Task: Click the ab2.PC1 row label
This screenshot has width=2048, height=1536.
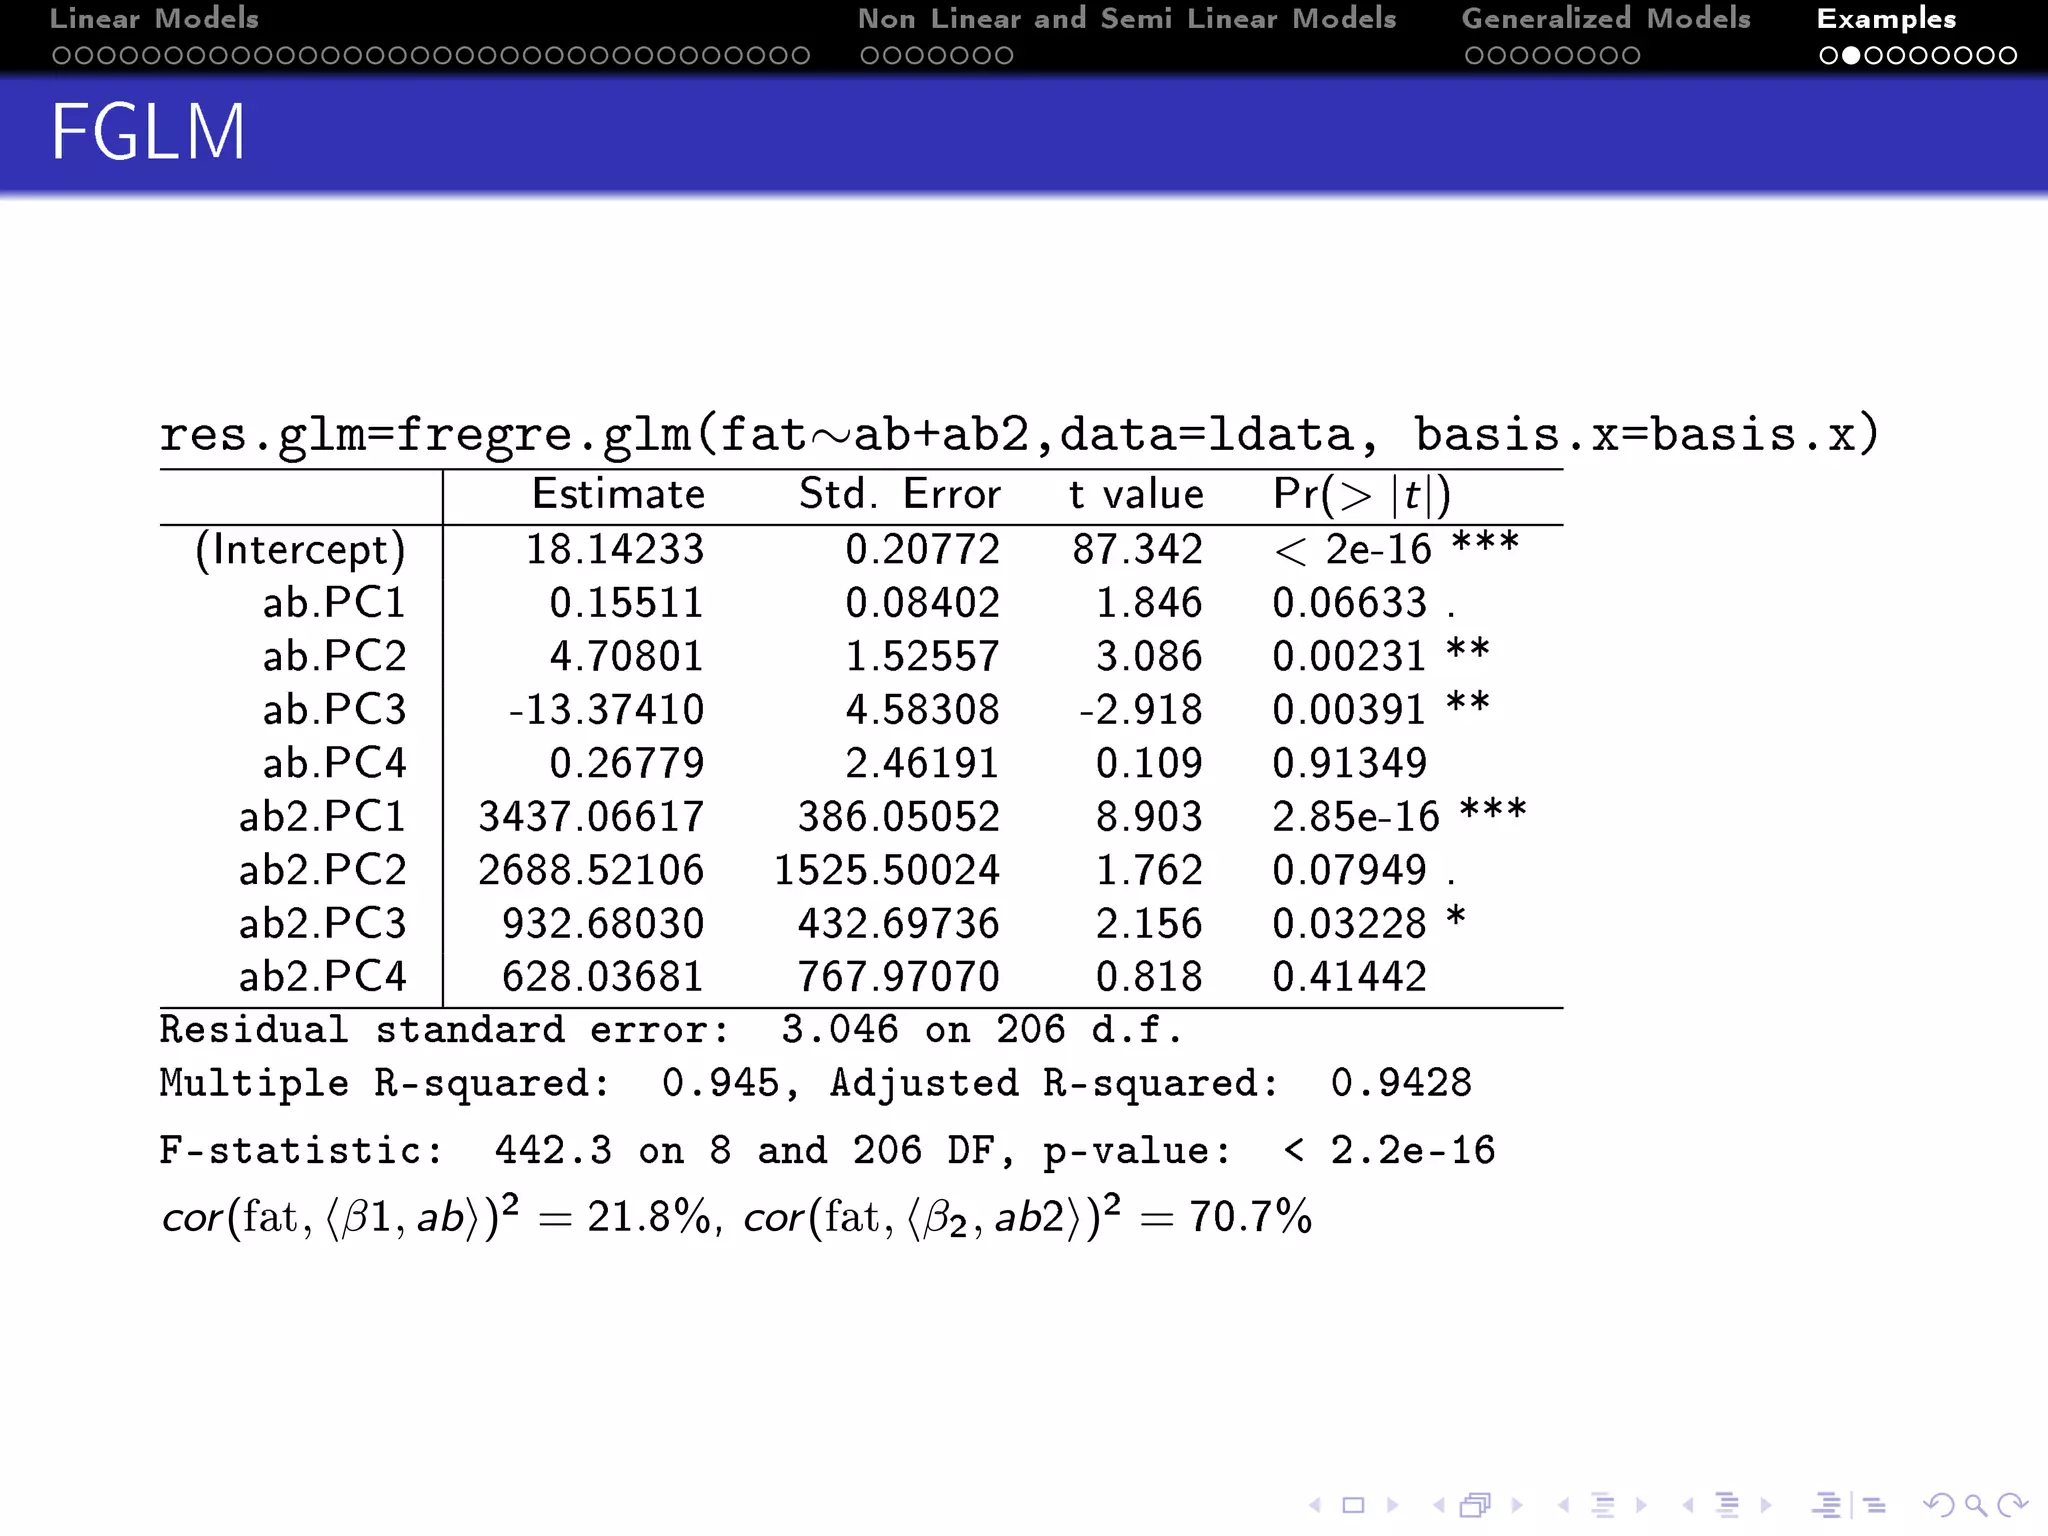Action: point(322,817)
